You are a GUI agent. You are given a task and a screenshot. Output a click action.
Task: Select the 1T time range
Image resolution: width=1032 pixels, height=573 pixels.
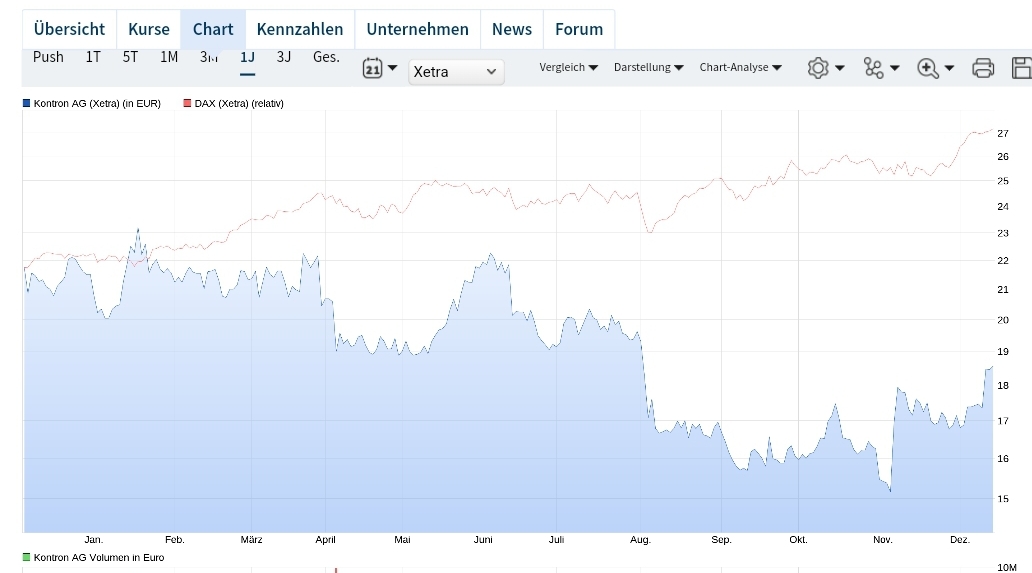click(x=93, y=57)
